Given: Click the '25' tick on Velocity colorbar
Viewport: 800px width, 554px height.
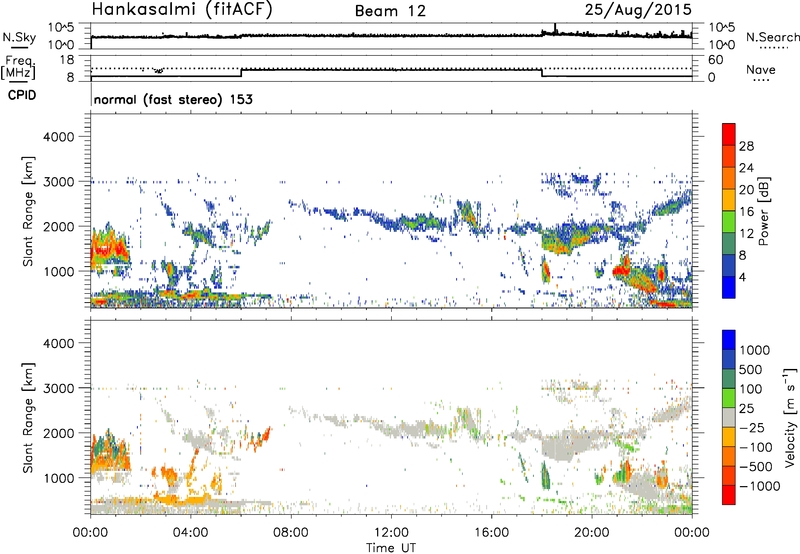Looking at the screenshot, I should point(747,408).
